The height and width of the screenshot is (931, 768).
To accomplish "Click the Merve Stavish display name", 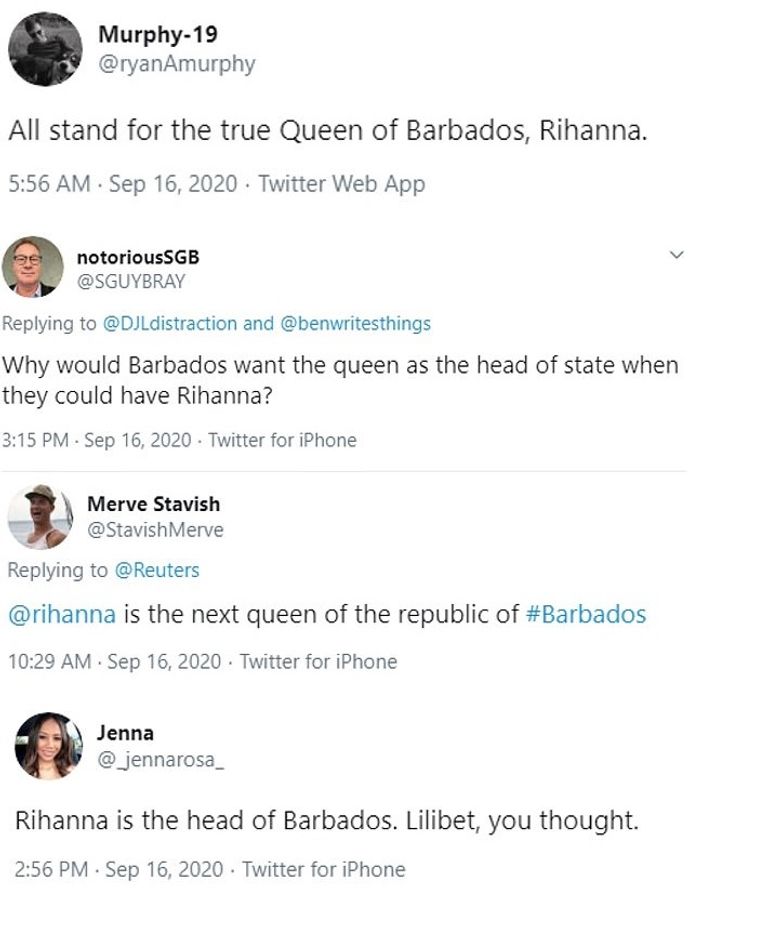I will 153,504.
